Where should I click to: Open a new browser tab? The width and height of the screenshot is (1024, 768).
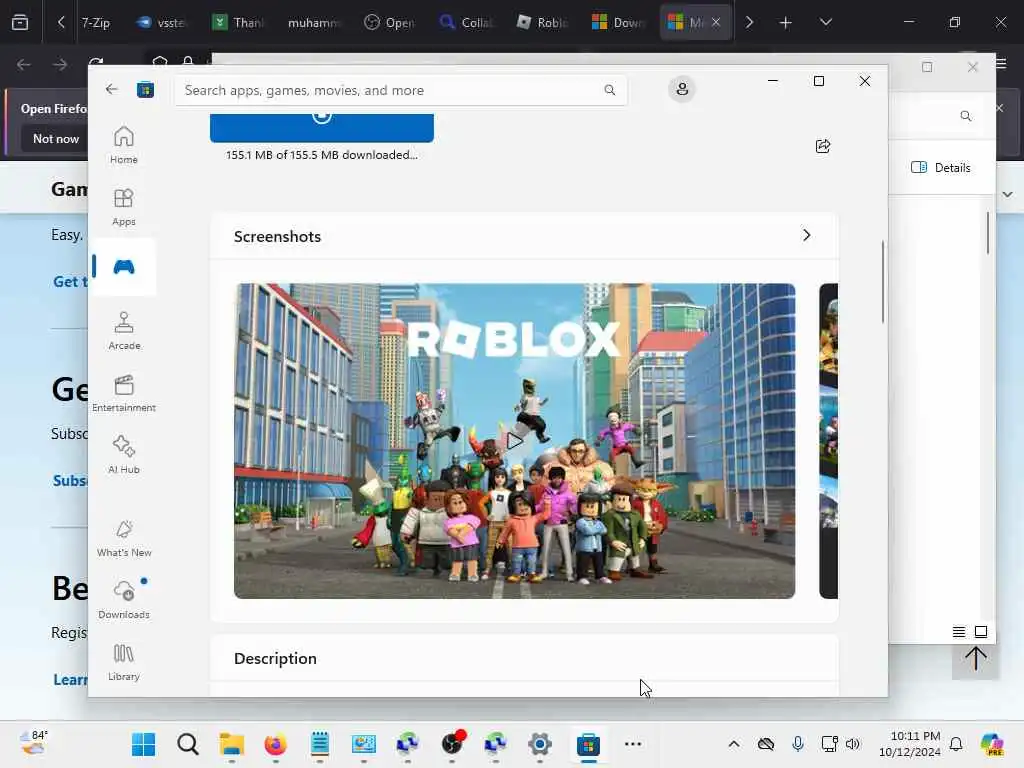point(786,22)
